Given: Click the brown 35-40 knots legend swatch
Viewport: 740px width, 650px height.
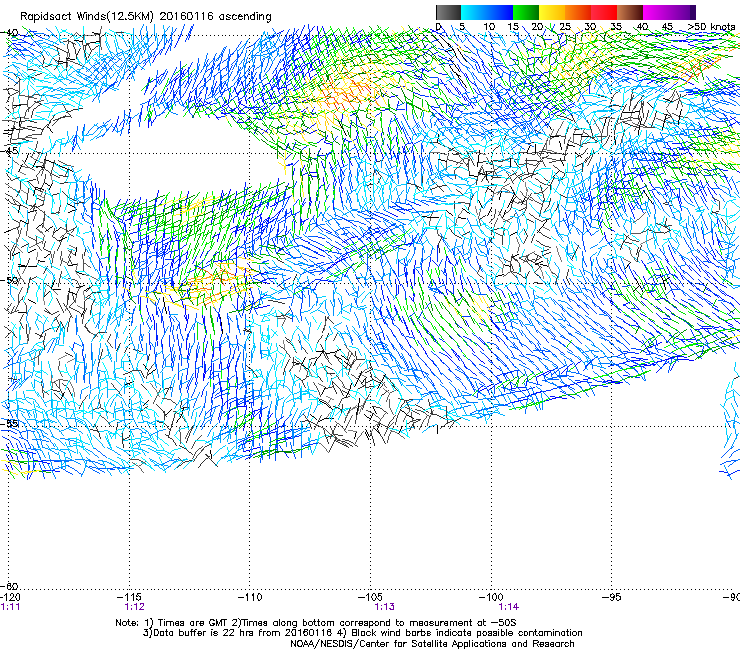Looking at the screenshot, I should coord(630,12).
